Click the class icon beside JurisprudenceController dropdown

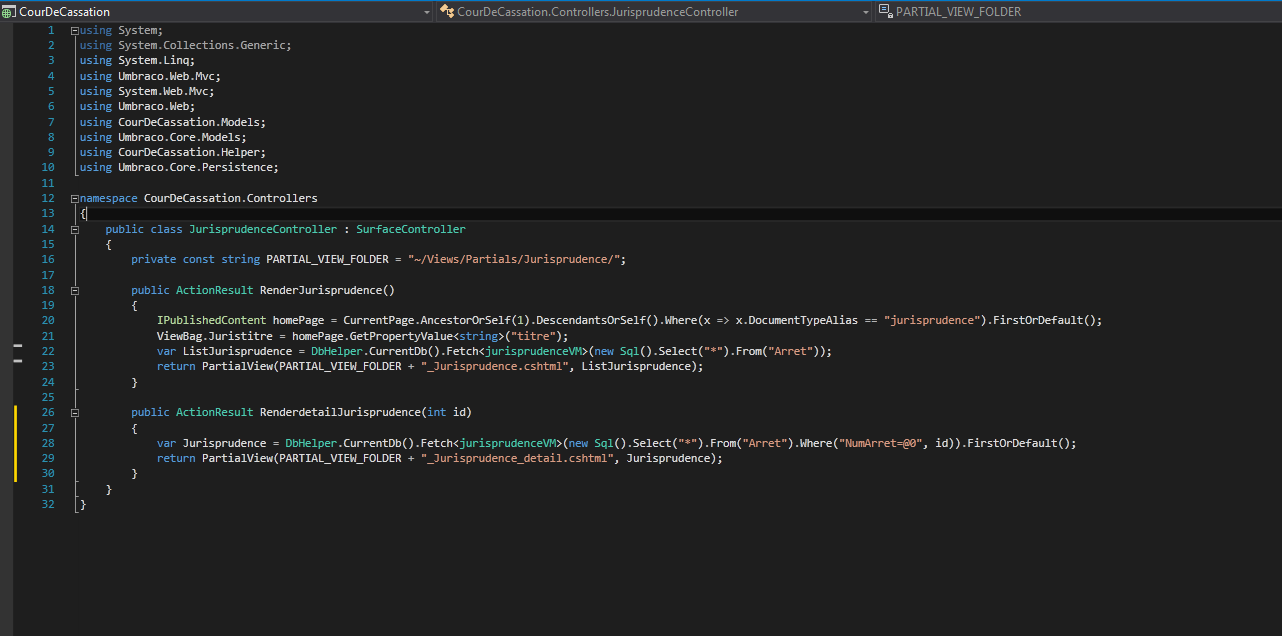[x=448, y=11]
